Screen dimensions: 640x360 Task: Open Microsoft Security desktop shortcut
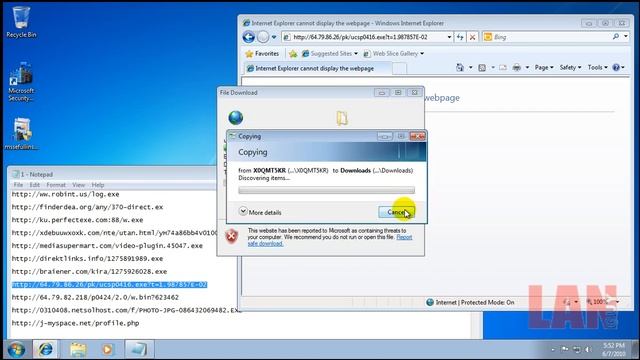pyautogui.click(x=21, y=82)
